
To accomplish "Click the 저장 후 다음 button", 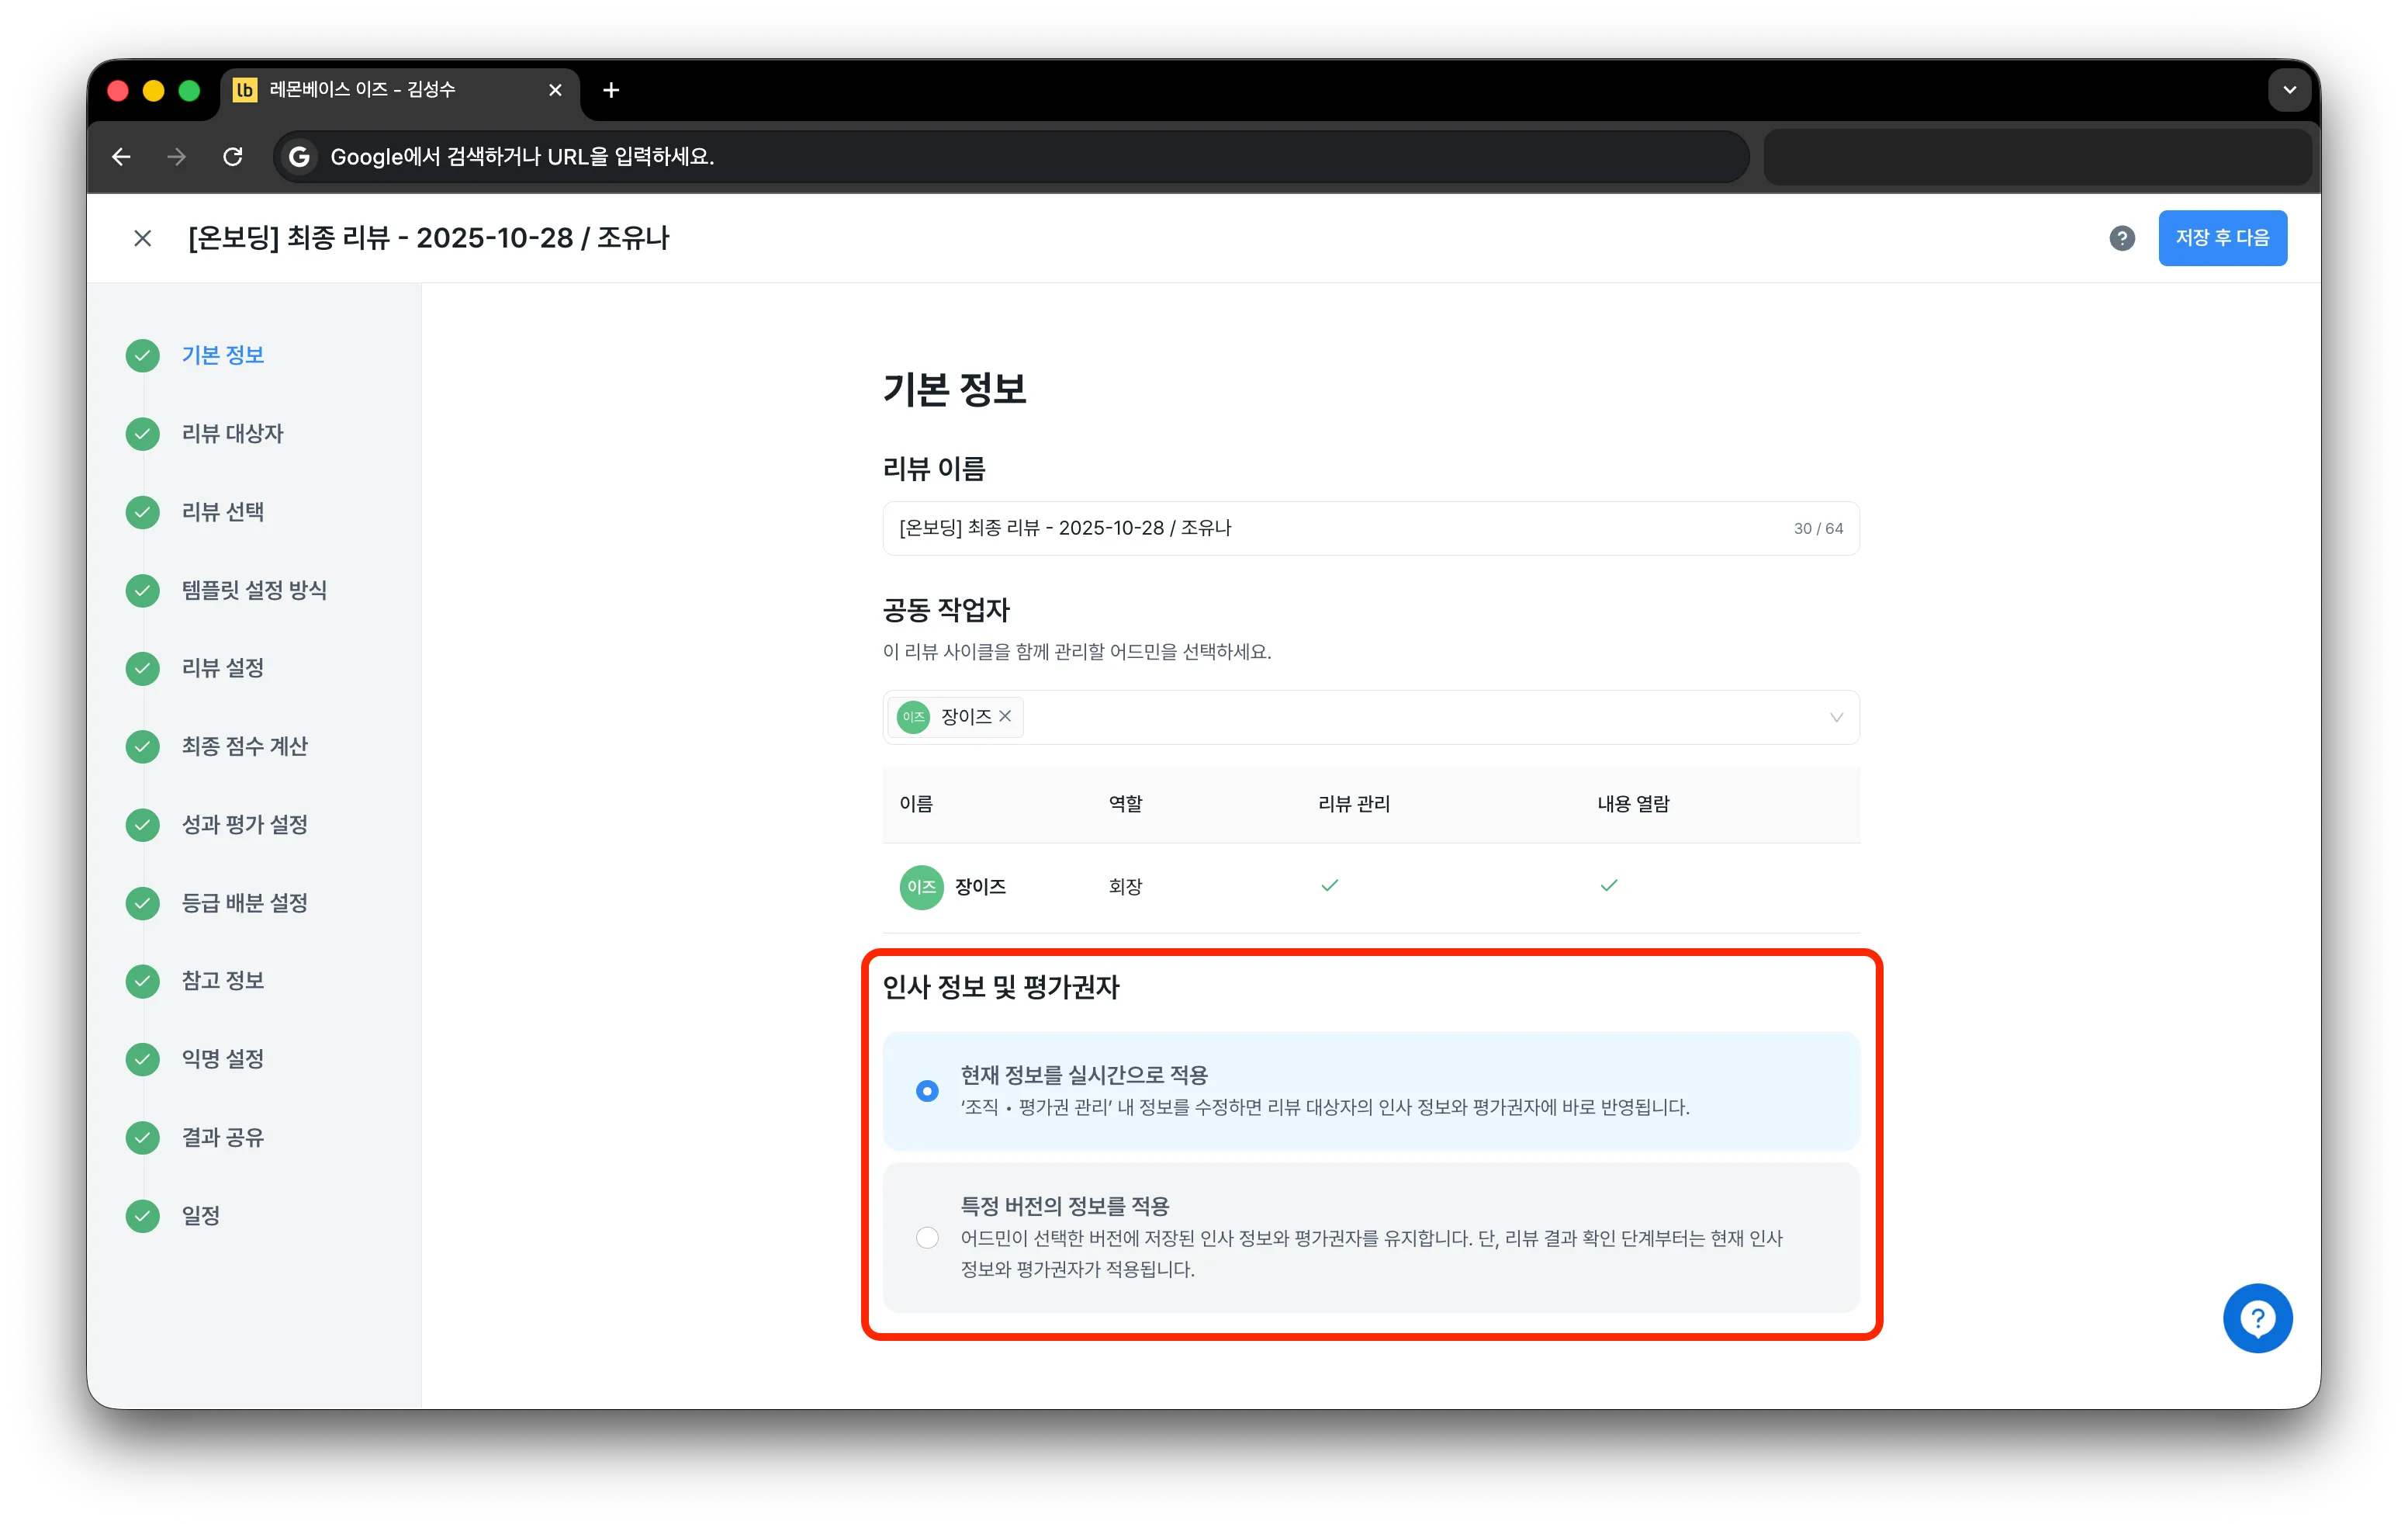I will pyautogui.click(x=2222, y=238).
